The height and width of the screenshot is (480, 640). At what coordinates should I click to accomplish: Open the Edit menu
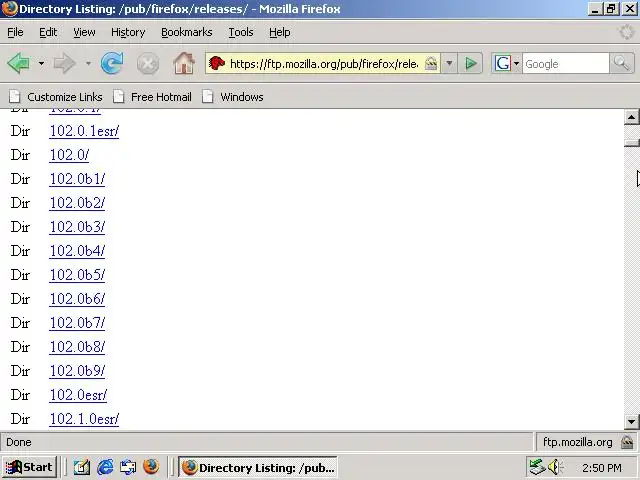click(x=48, y=32)
